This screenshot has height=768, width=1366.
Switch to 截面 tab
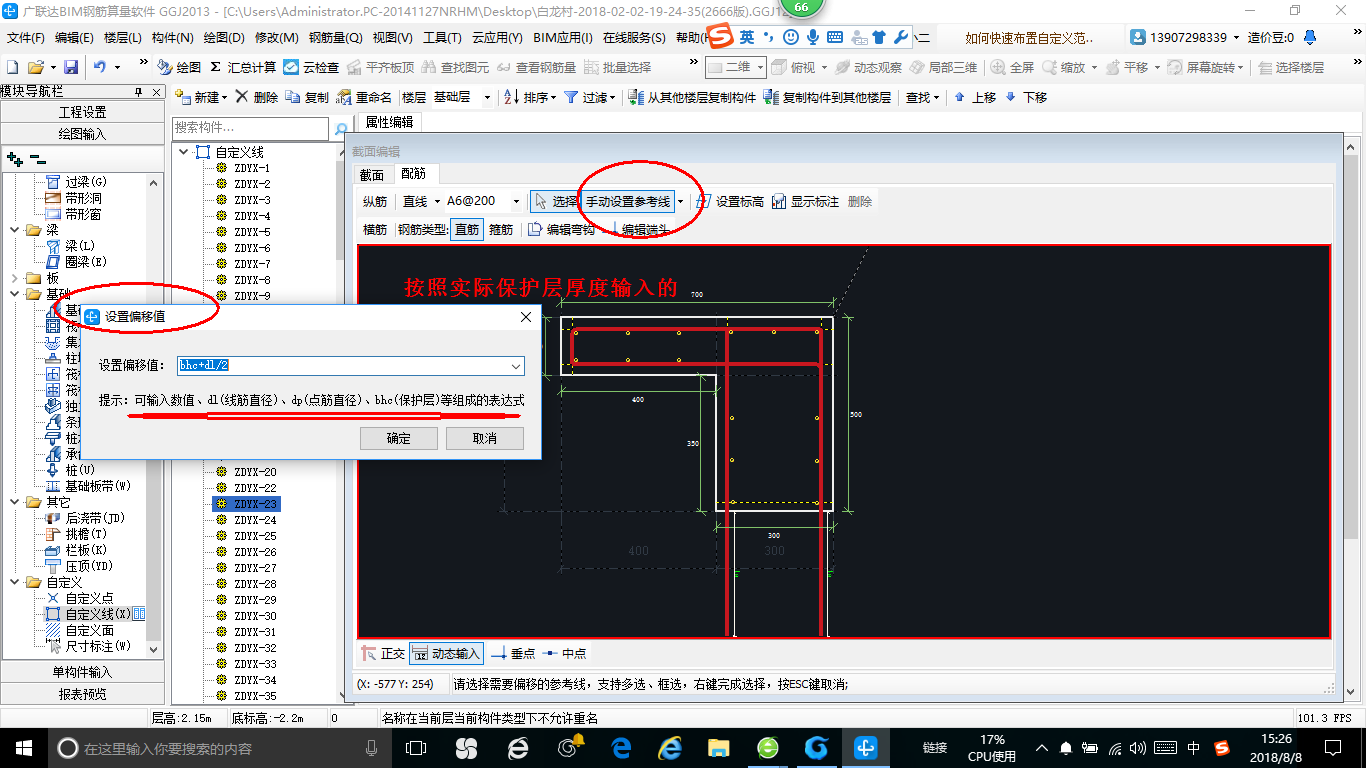click(372, 174)
